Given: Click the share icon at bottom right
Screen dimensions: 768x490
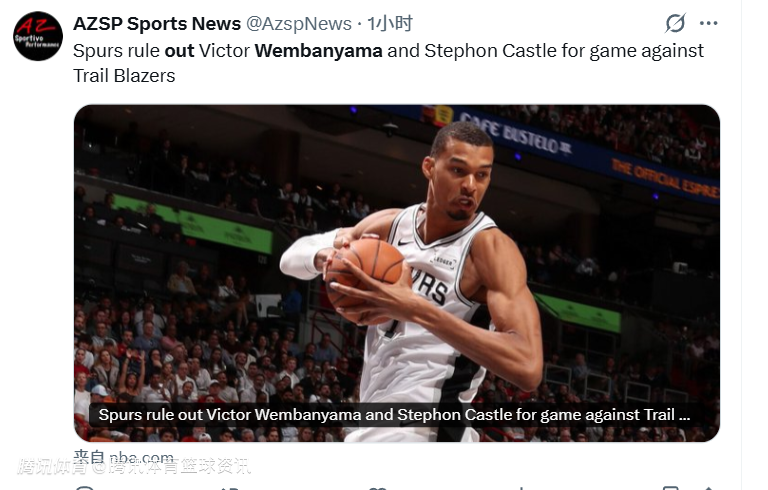Looking at the screenshot, I should click(x=708, y=488).
